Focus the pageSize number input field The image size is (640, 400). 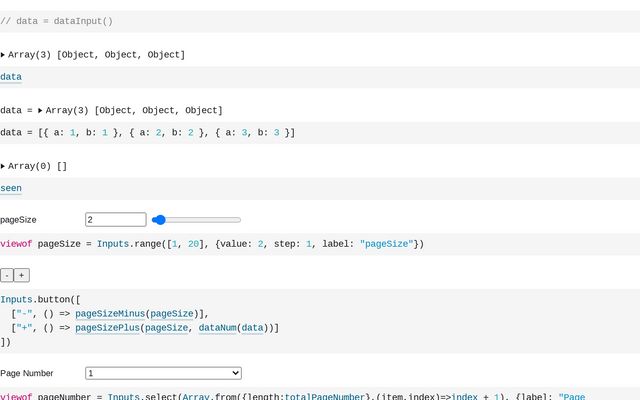point(115,219)
